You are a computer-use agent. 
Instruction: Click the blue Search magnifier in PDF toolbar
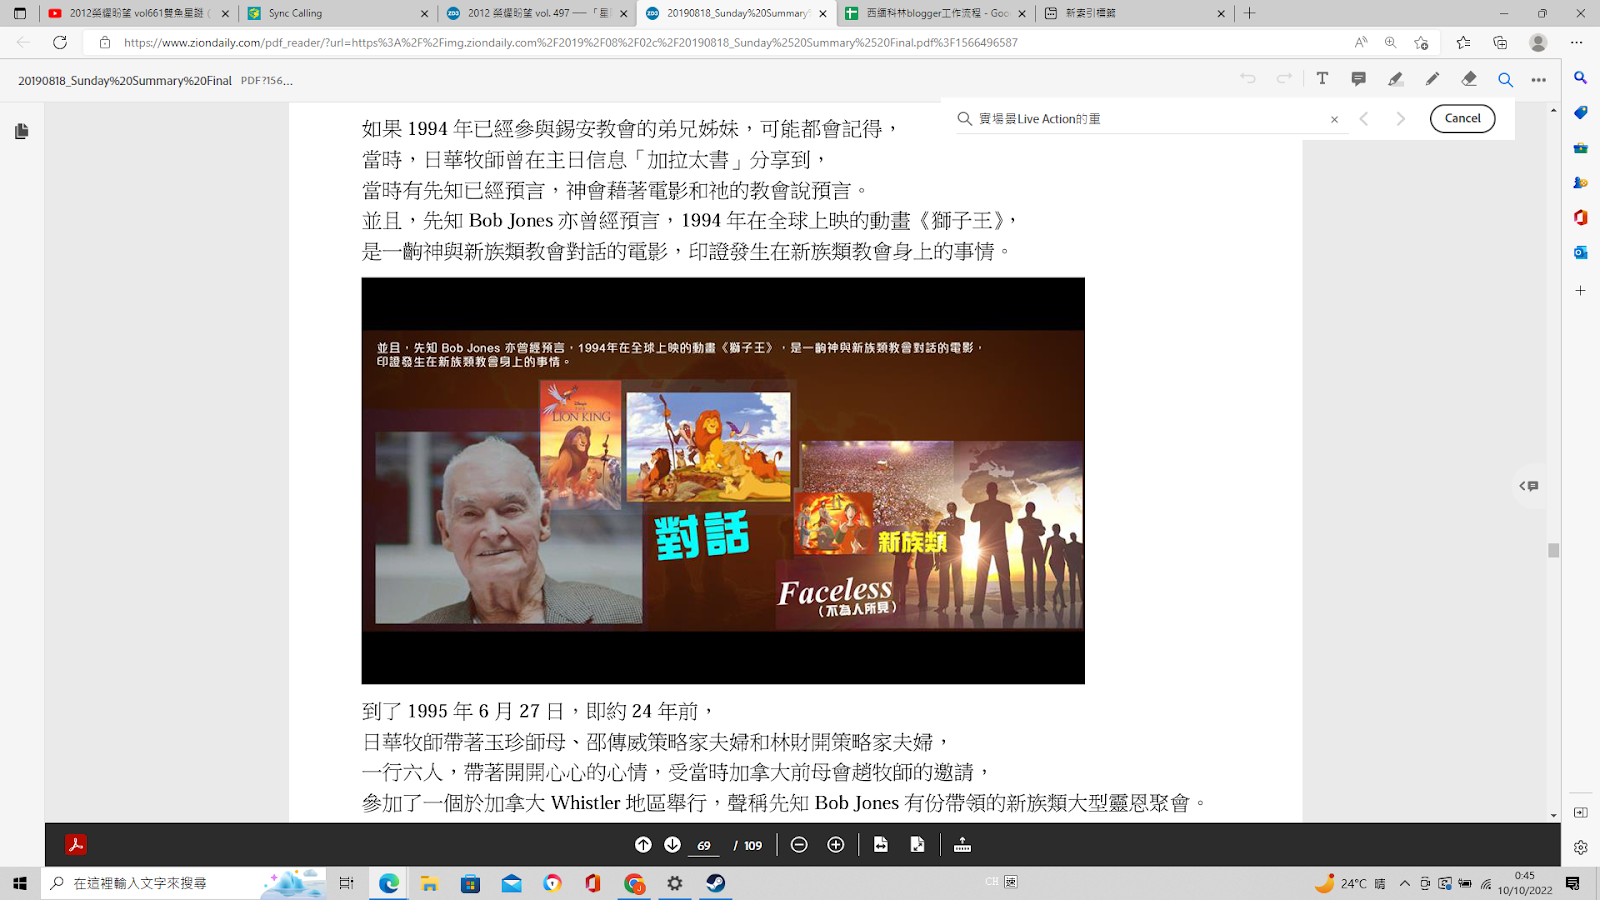[x=1505, y=79]
